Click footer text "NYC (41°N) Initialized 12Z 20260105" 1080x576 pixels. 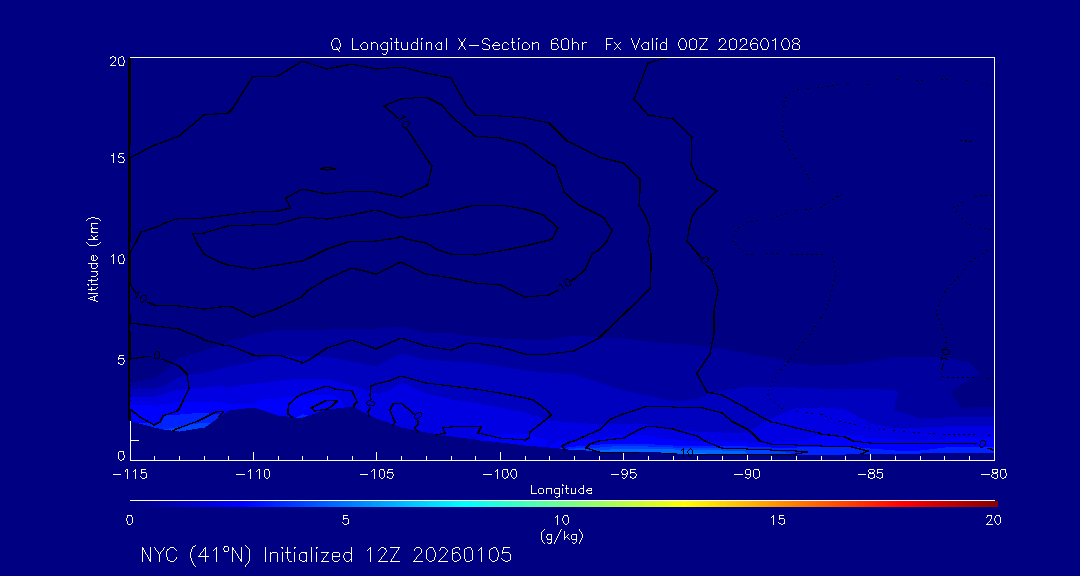click(x=326, y=555)
